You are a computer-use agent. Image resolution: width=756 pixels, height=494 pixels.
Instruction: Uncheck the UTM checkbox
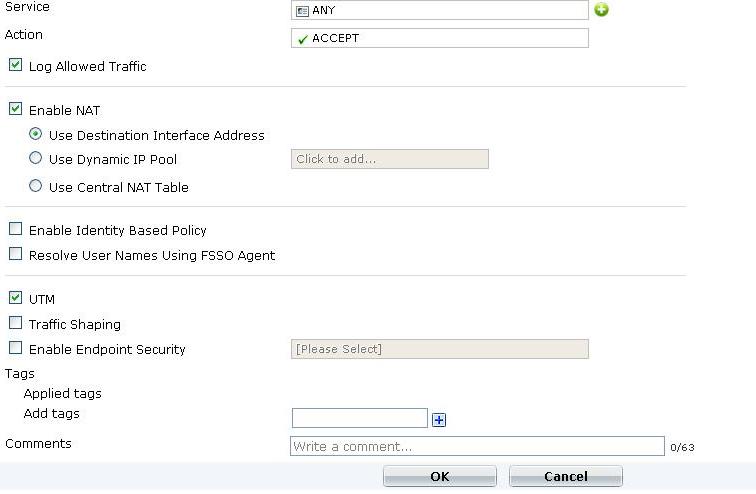click(x=15, y=299)
